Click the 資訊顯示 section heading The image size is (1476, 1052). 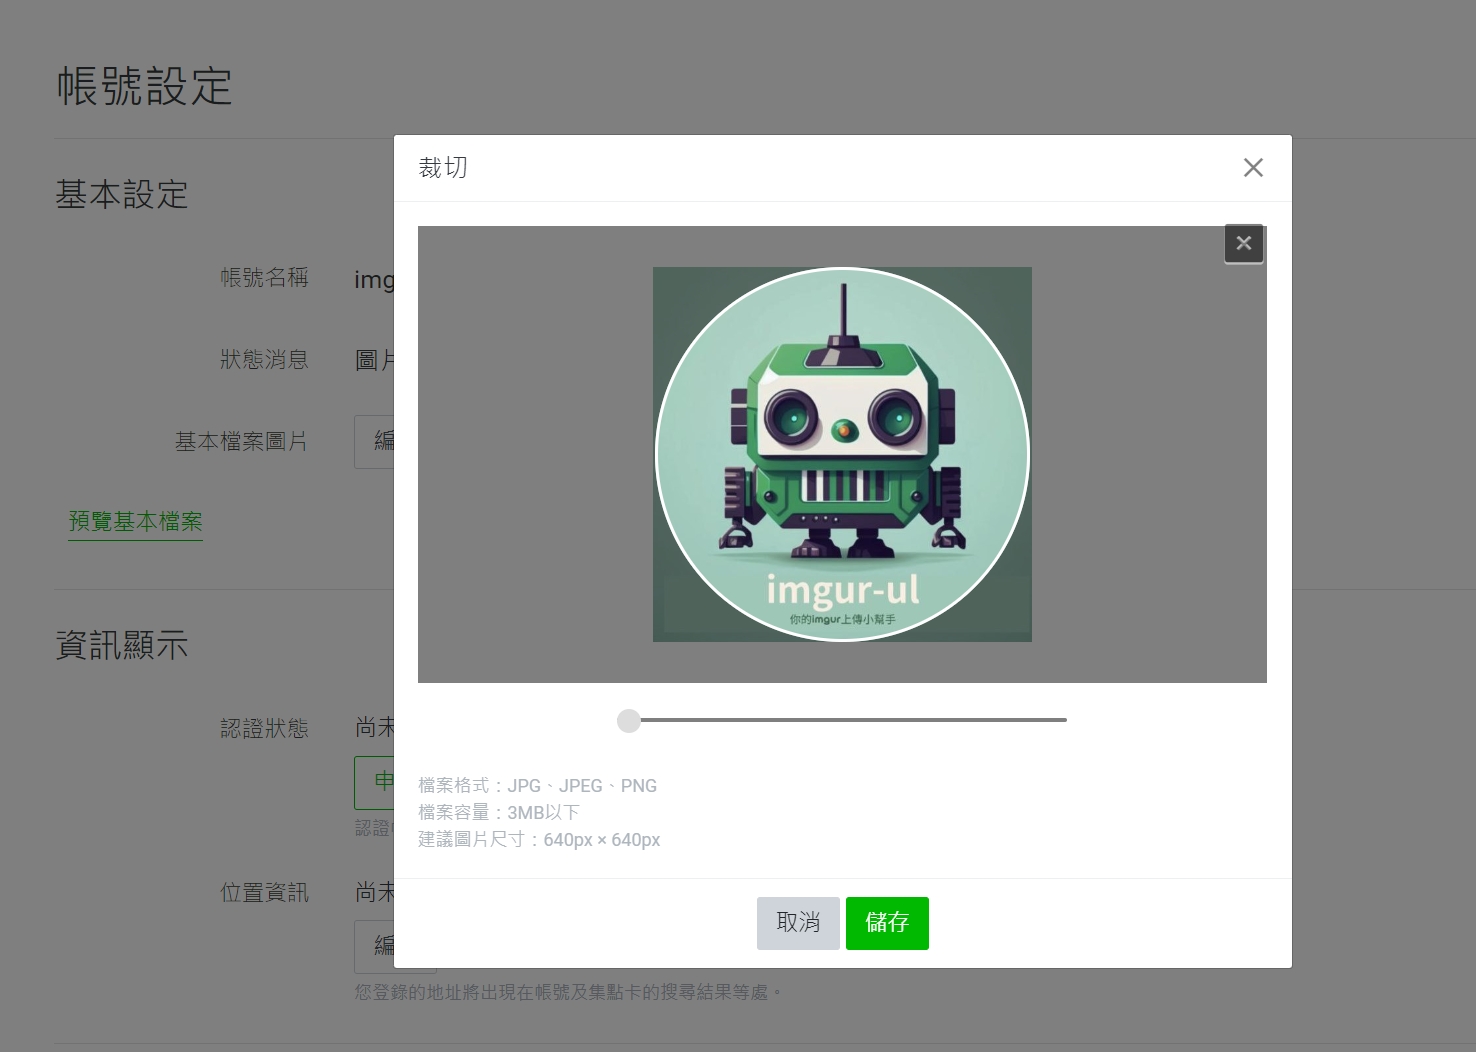(x=122, y=645)
